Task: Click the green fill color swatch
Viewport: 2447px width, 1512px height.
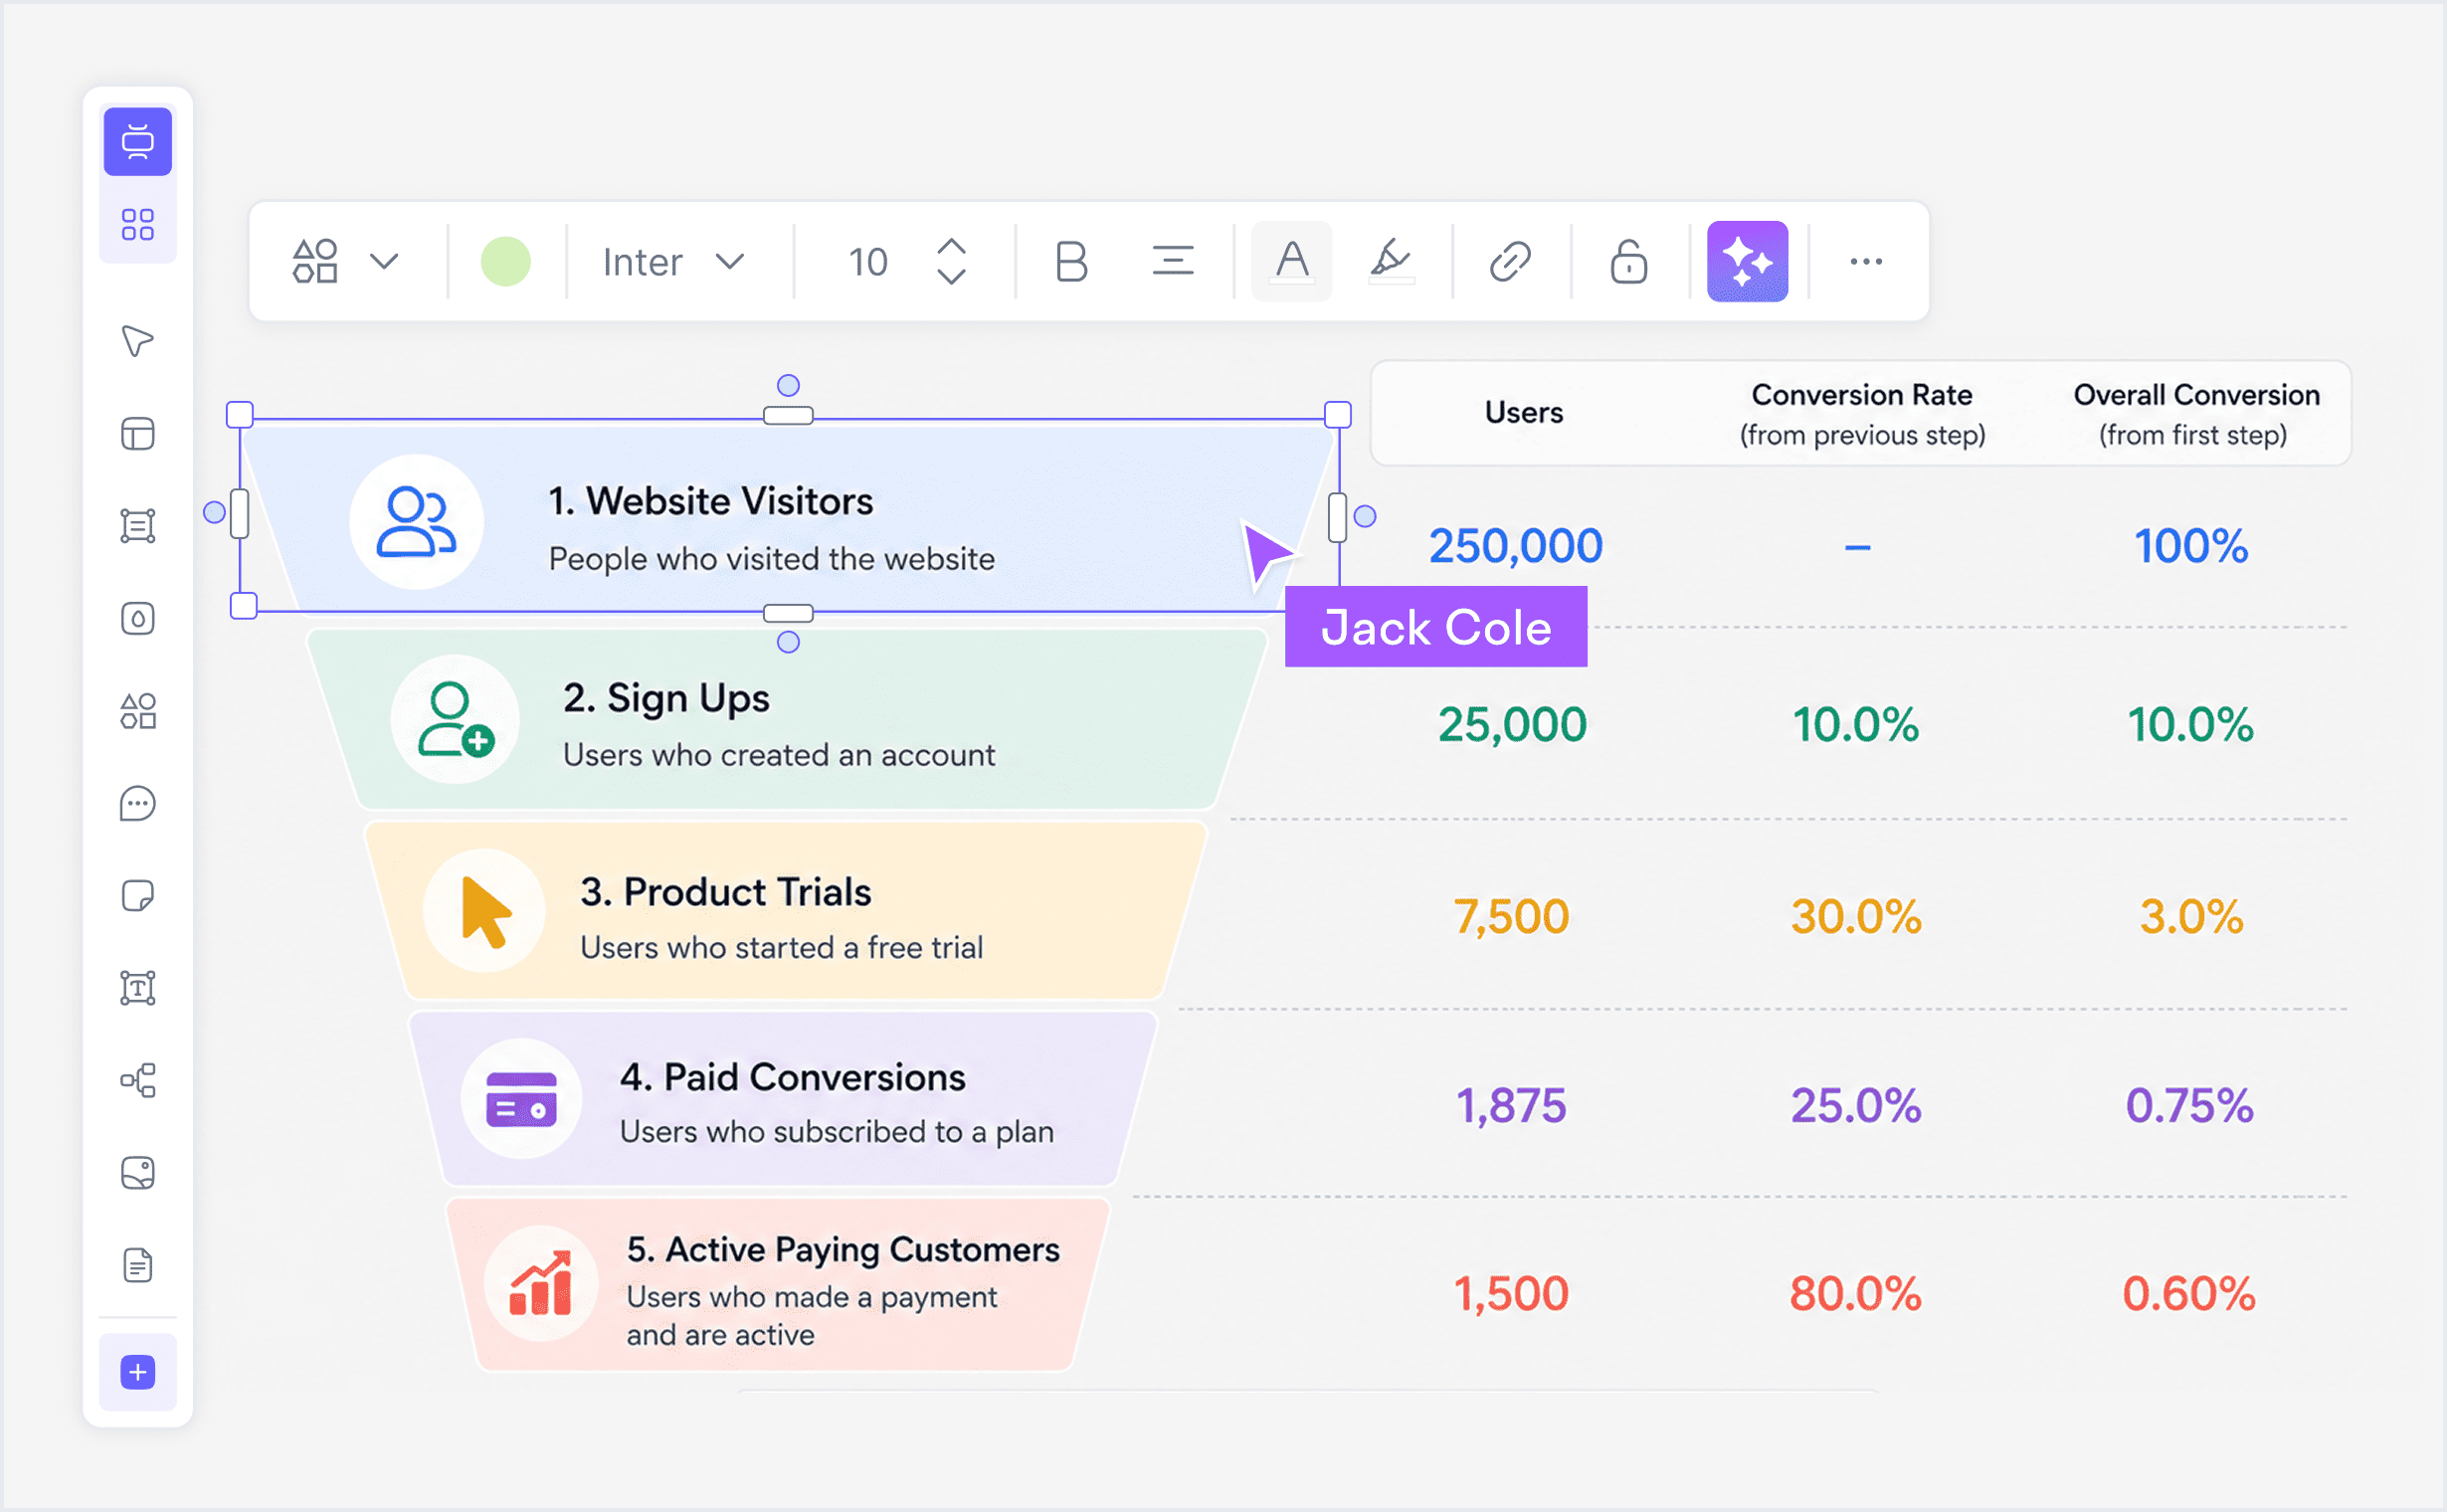Action: (x=506, y=262)
